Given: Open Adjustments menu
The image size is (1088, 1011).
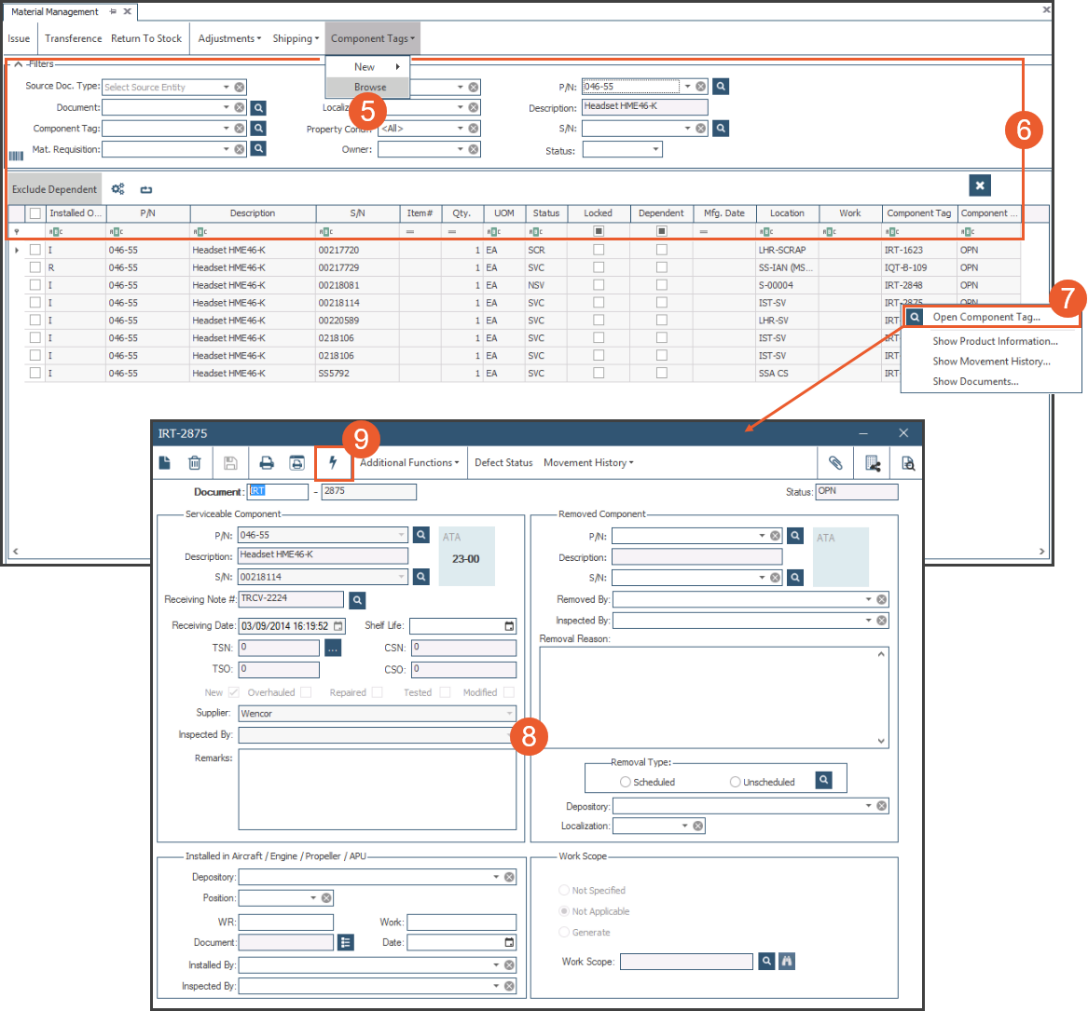Looking at the screenshot, I should (x=230, y=39).
